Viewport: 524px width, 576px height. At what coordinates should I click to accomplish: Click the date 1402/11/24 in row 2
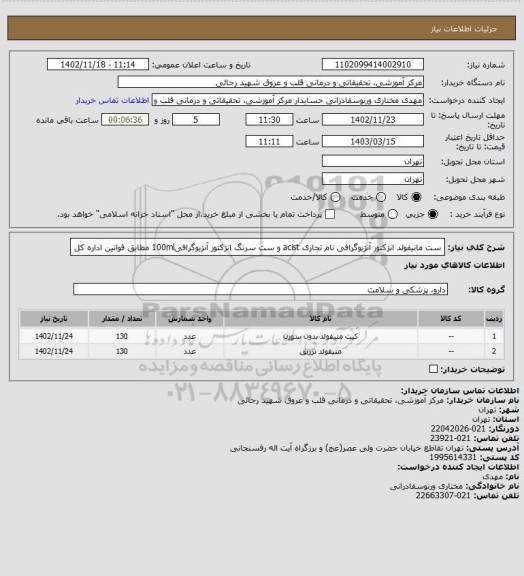pyautogui.click(x=54, y=352)
